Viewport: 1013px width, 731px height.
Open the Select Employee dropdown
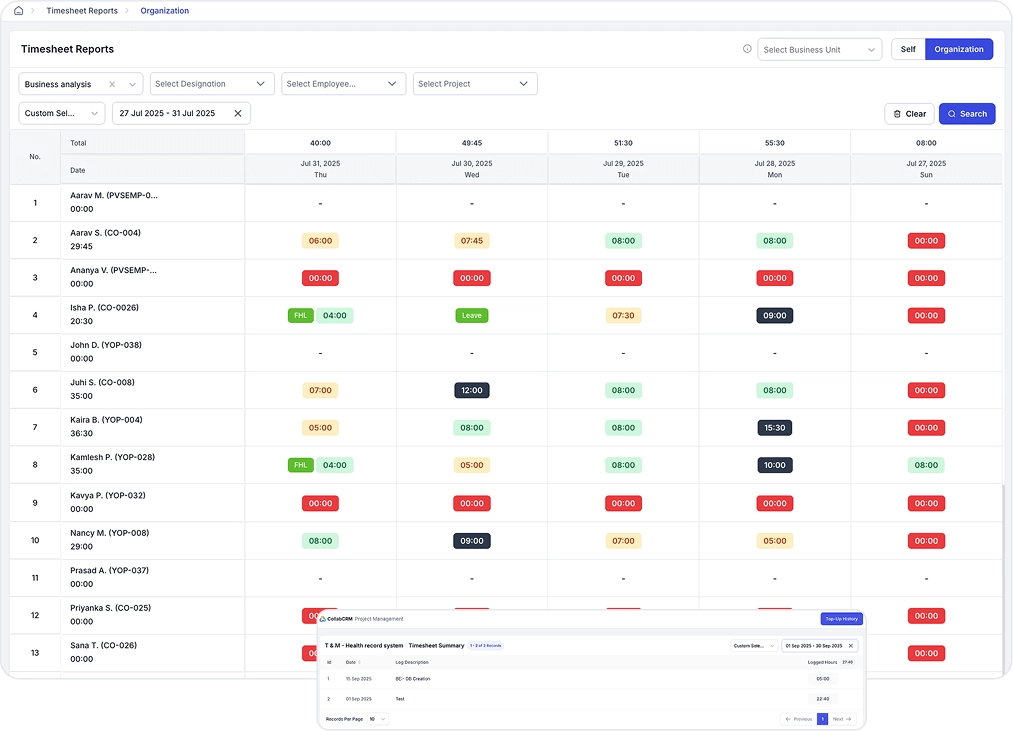pyautogui.click(x=343, y=84)
